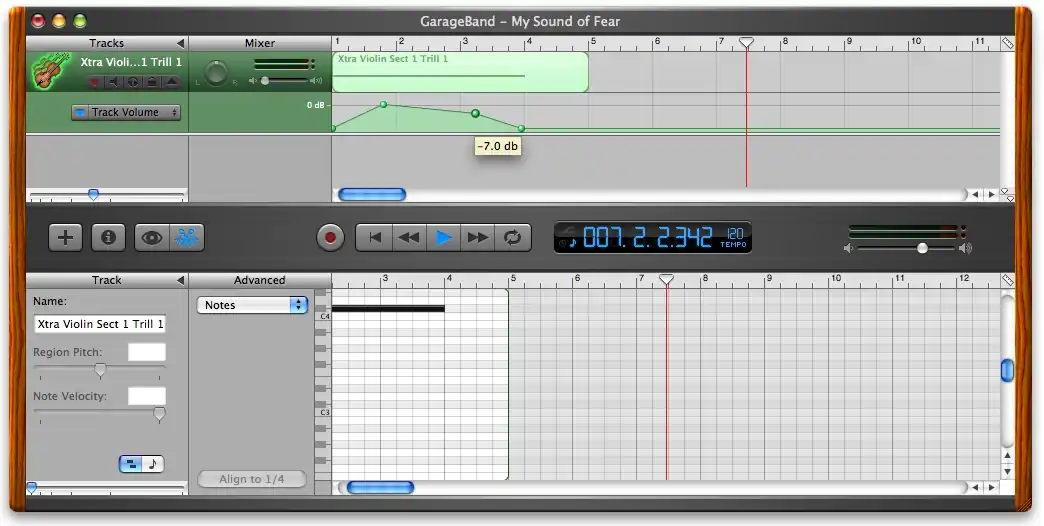Open the Track Info panel
1044x526 pixels.
(108, 237)
